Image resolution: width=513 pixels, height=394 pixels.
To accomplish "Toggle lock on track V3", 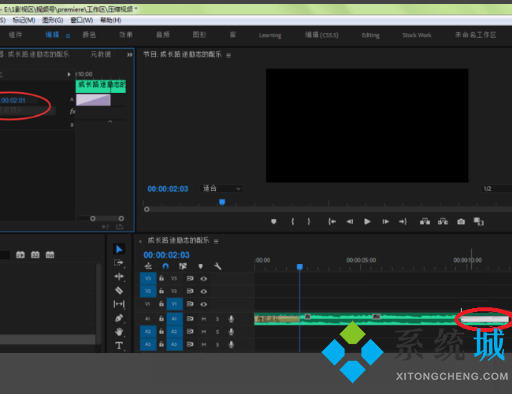I will coord(161,278).
